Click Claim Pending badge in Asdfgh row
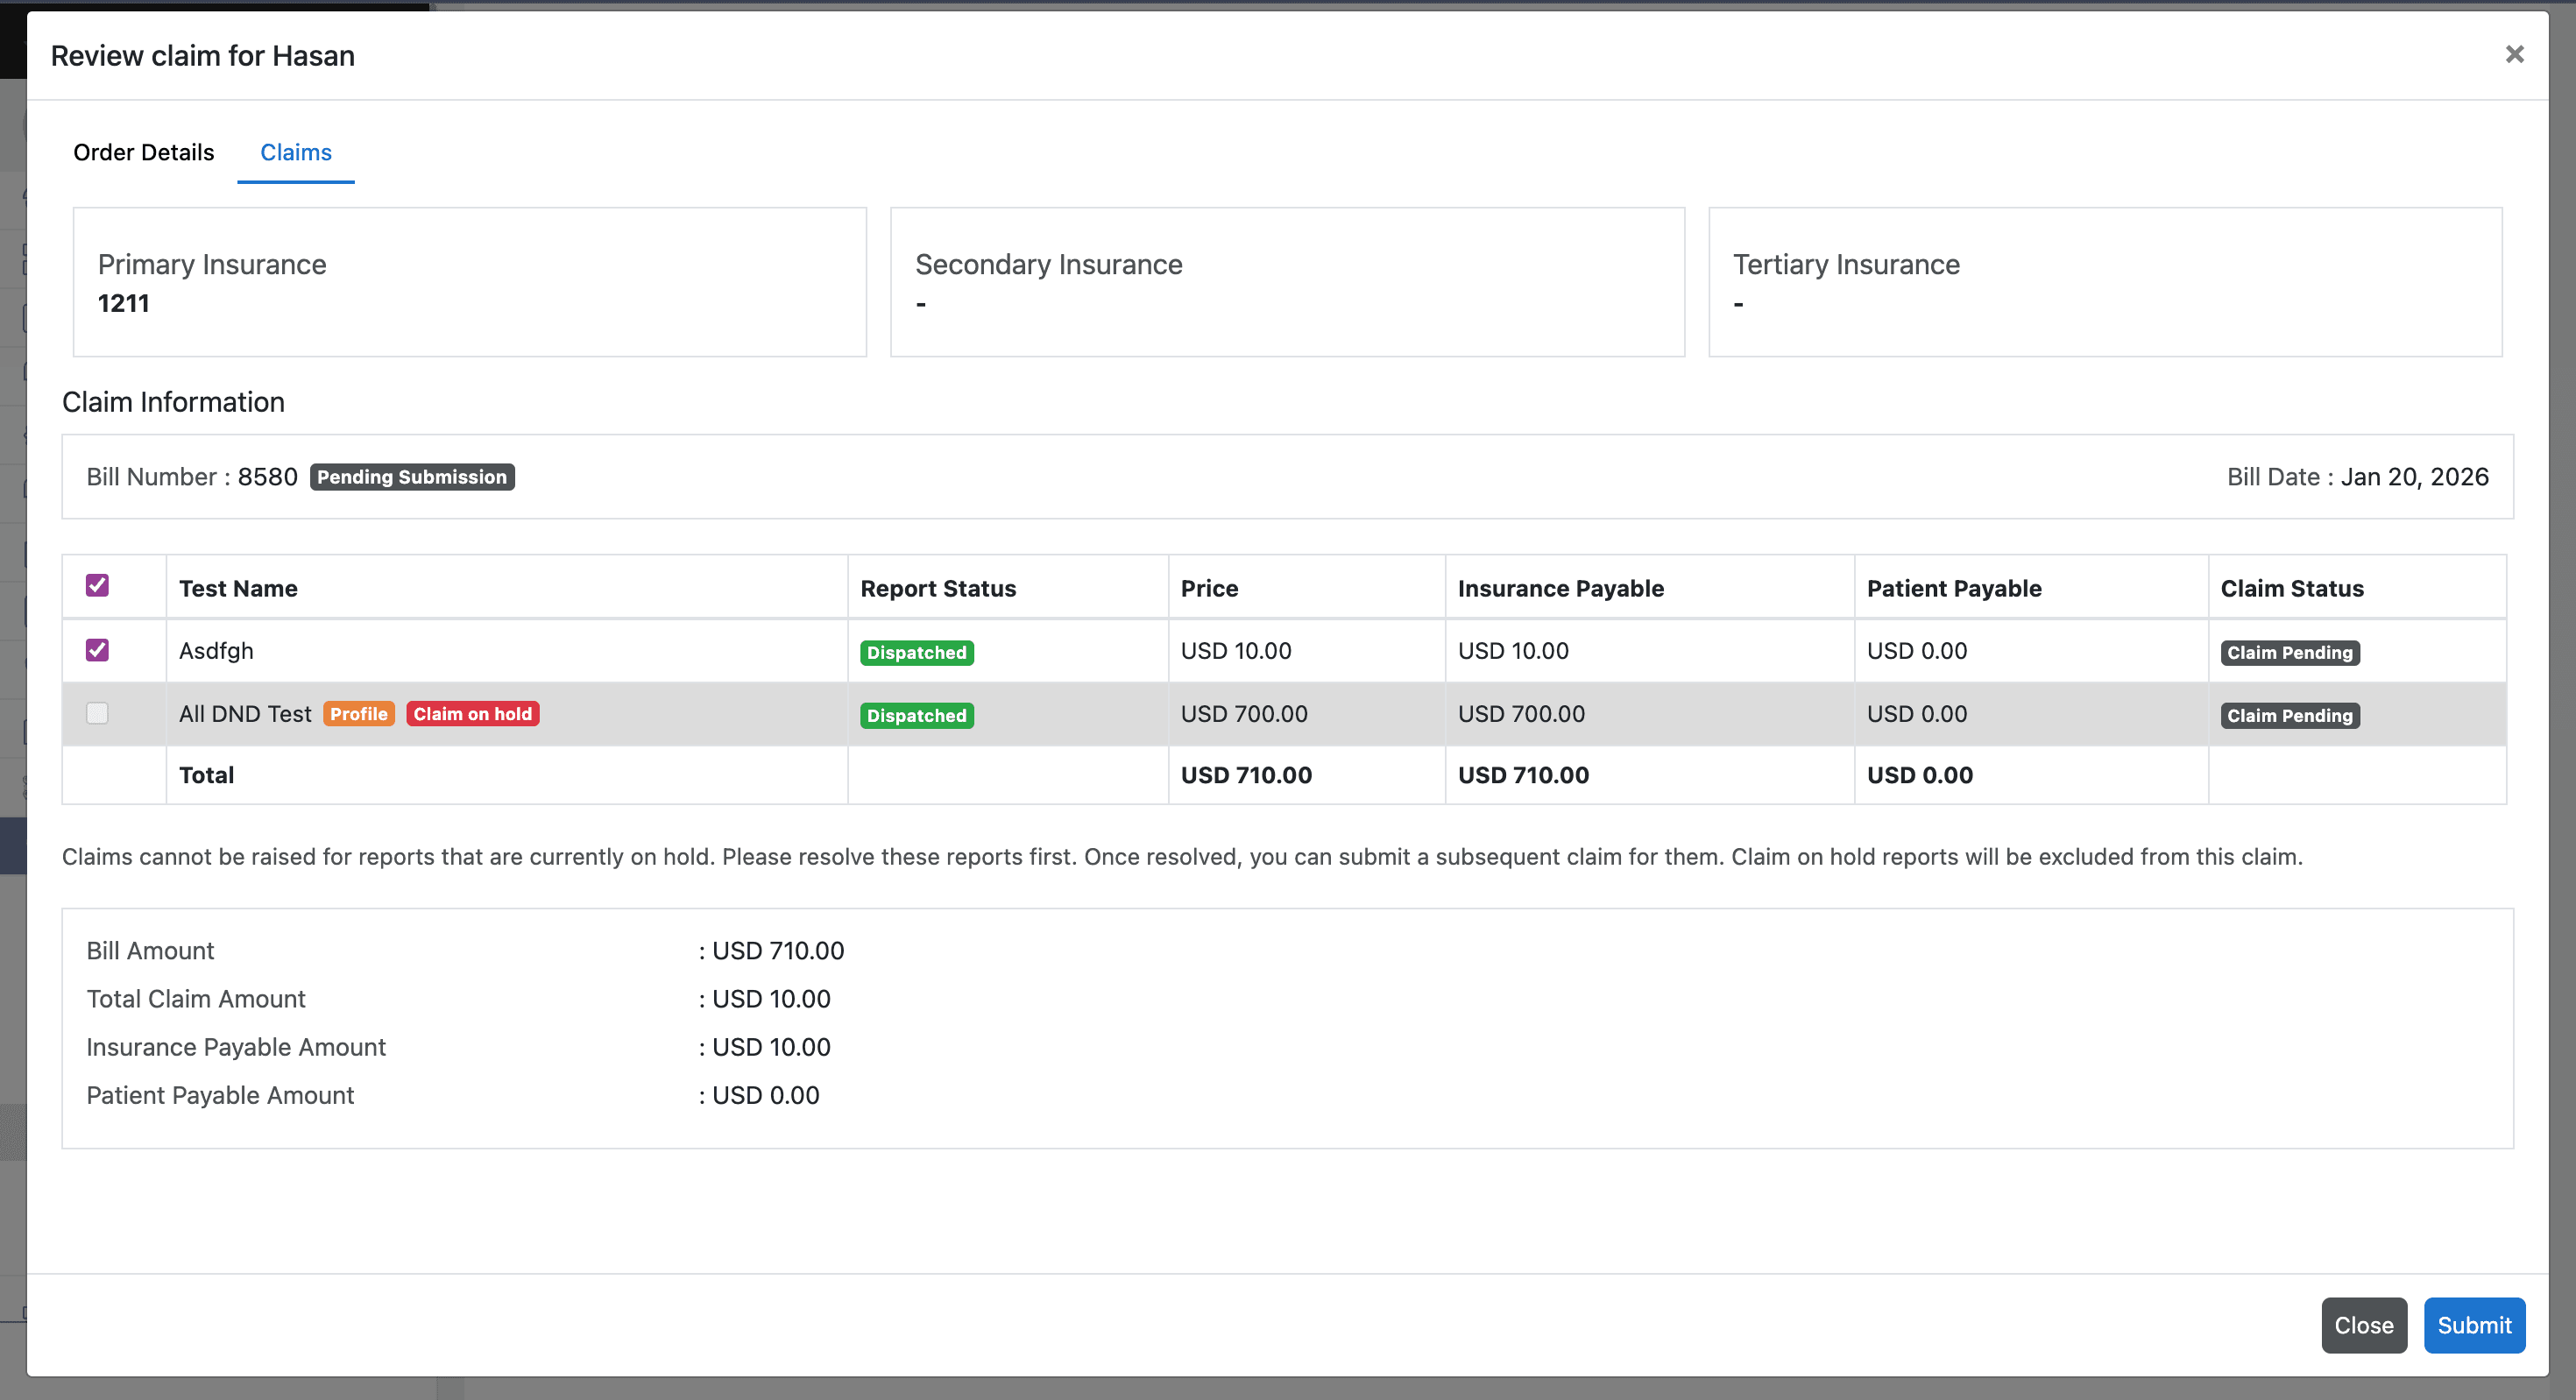This screenshot has width=2576, height=1400. click(x=2290, y=653)
